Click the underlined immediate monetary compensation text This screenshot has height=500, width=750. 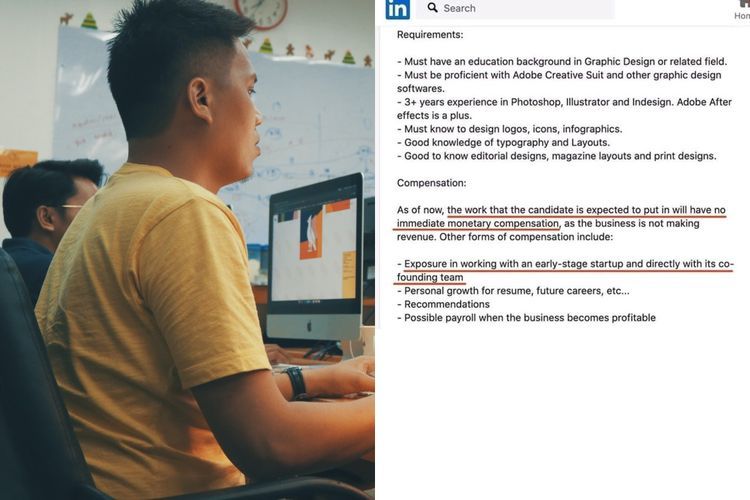pyautogui.click(x=478, y=223)
